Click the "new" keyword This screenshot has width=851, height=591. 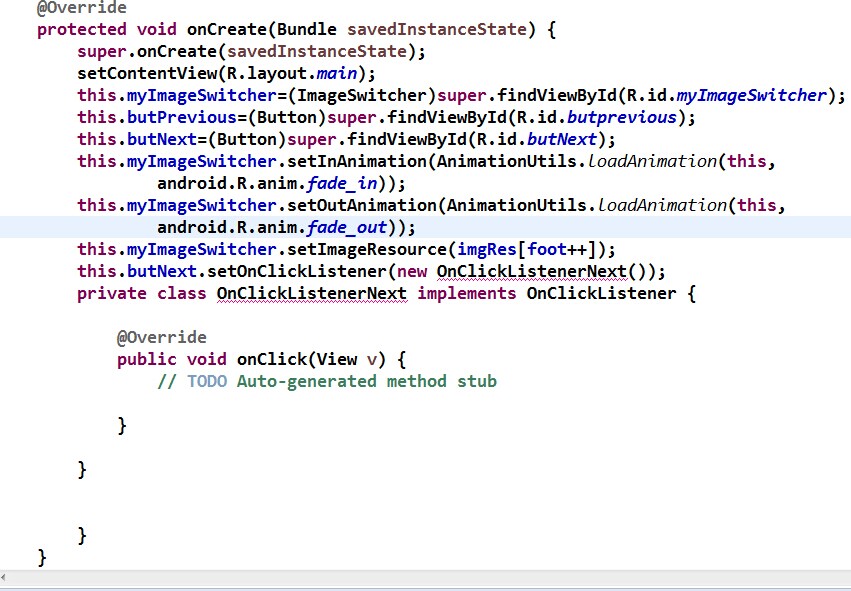[412, 271]
